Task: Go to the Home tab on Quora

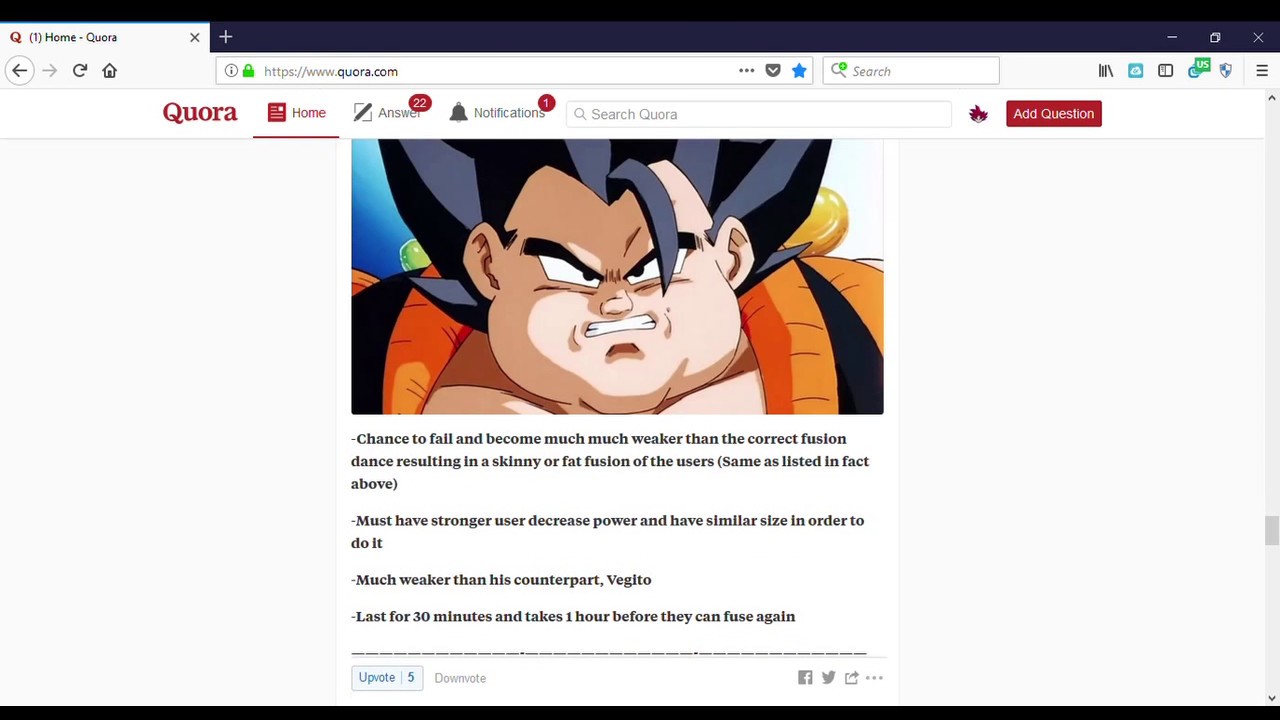Action: 296,113
